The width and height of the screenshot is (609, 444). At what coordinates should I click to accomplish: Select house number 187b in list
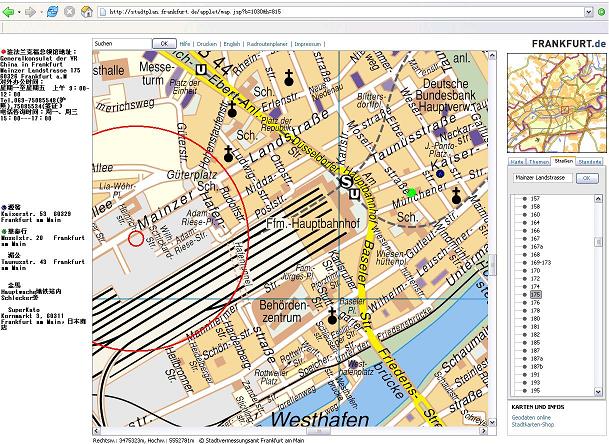tap(537, 366)
